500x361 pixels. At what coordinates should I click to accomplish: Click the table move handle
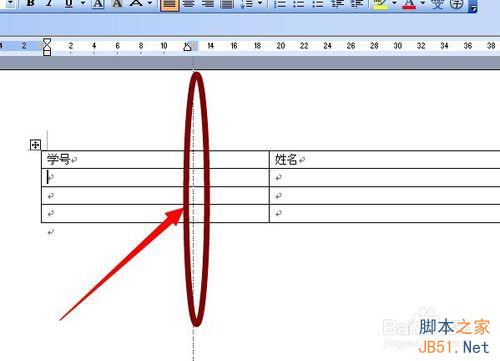(x=35, y=145)
